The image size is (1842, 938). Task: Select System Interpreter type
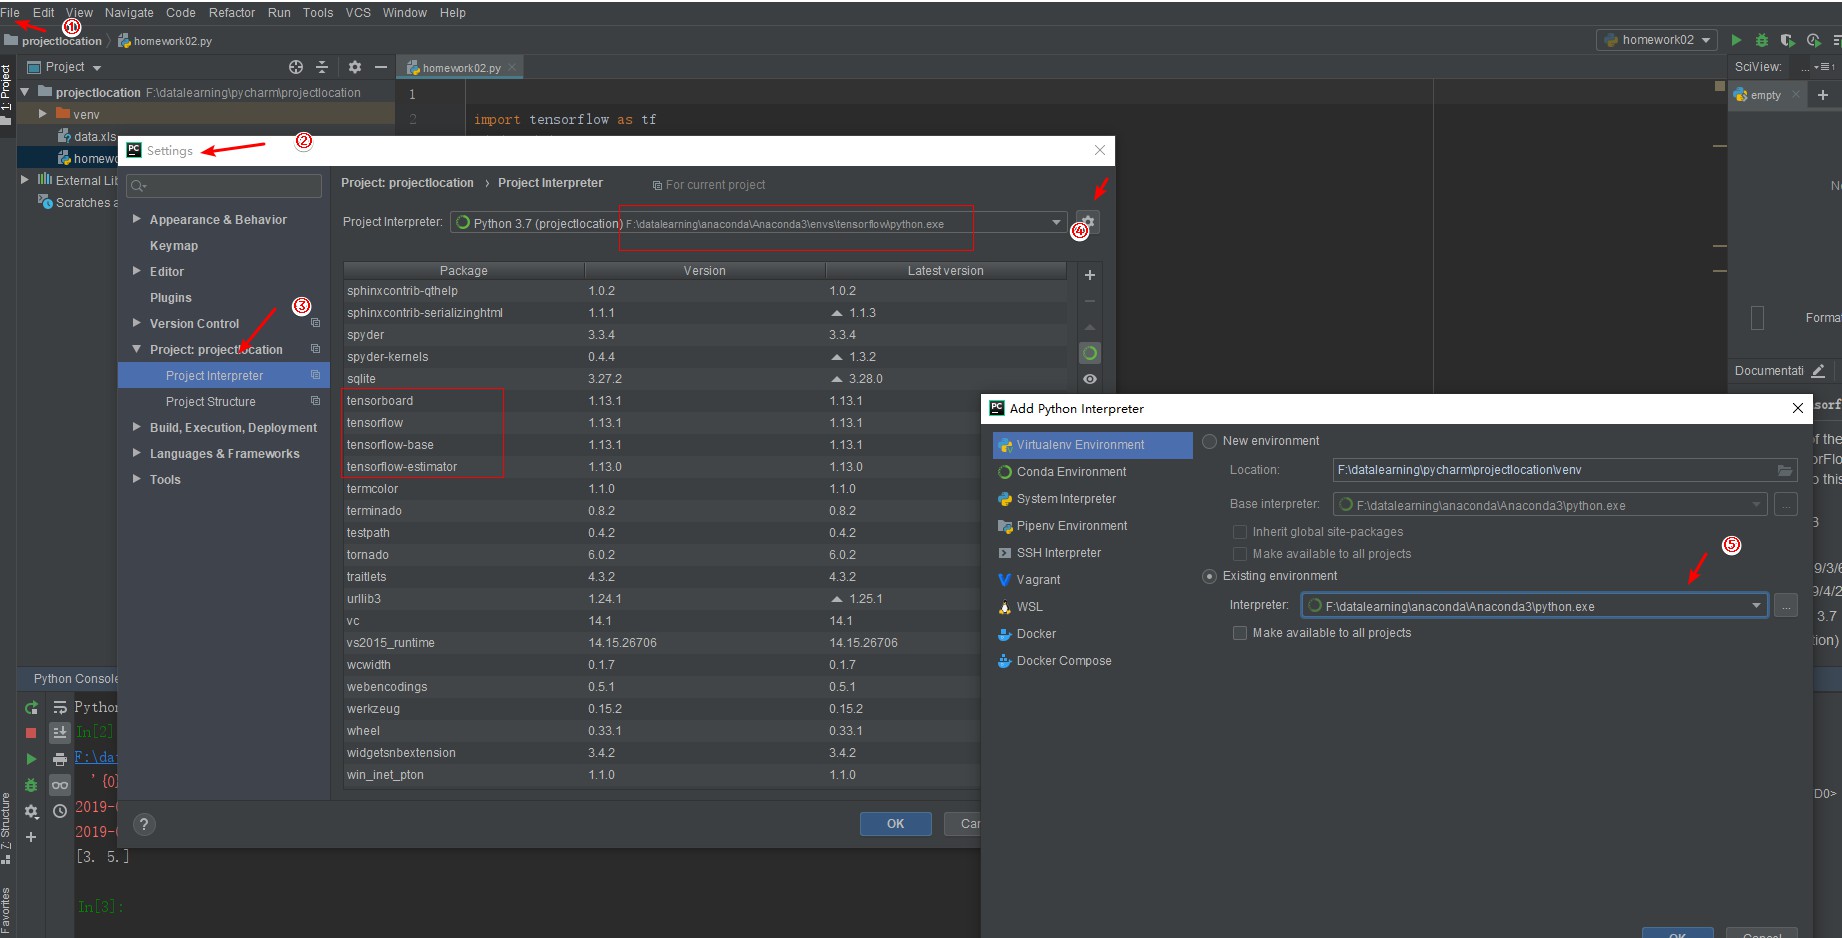pyautogui.click(x=1066, y=499)
